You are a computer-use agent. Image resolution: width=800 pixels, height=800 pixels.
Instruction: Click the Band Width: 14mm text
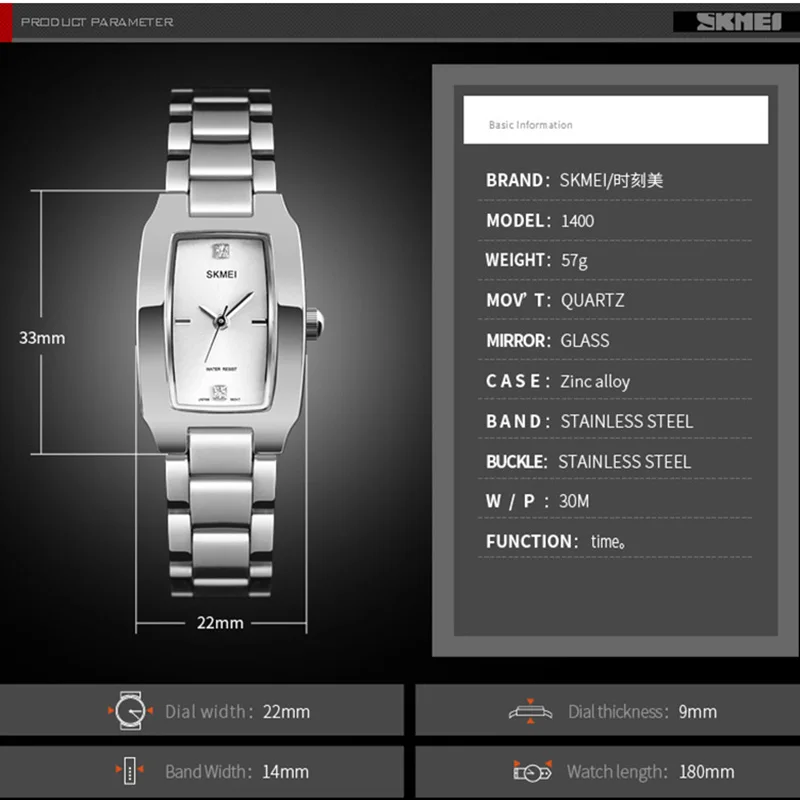click(x=237, y=771)
